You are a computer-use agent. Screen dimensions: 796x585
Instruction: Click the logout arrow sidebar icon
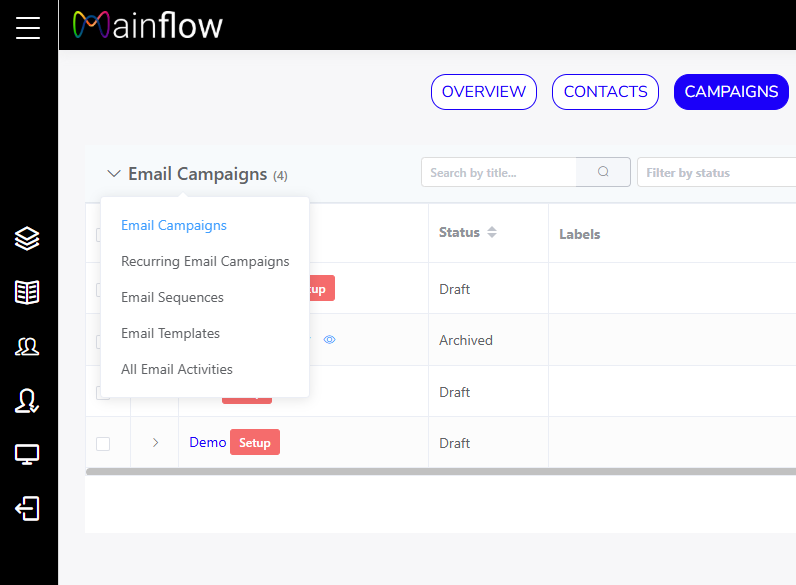[x=27, y=509]
